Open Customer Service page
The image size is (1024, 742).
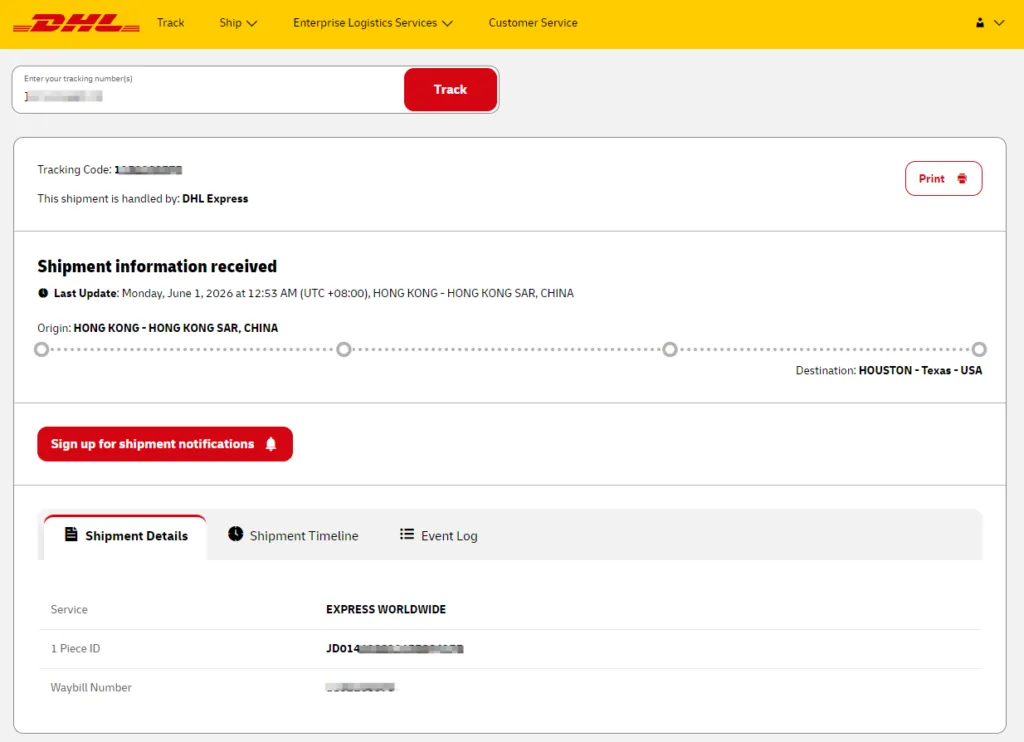[x=533, y=23]
